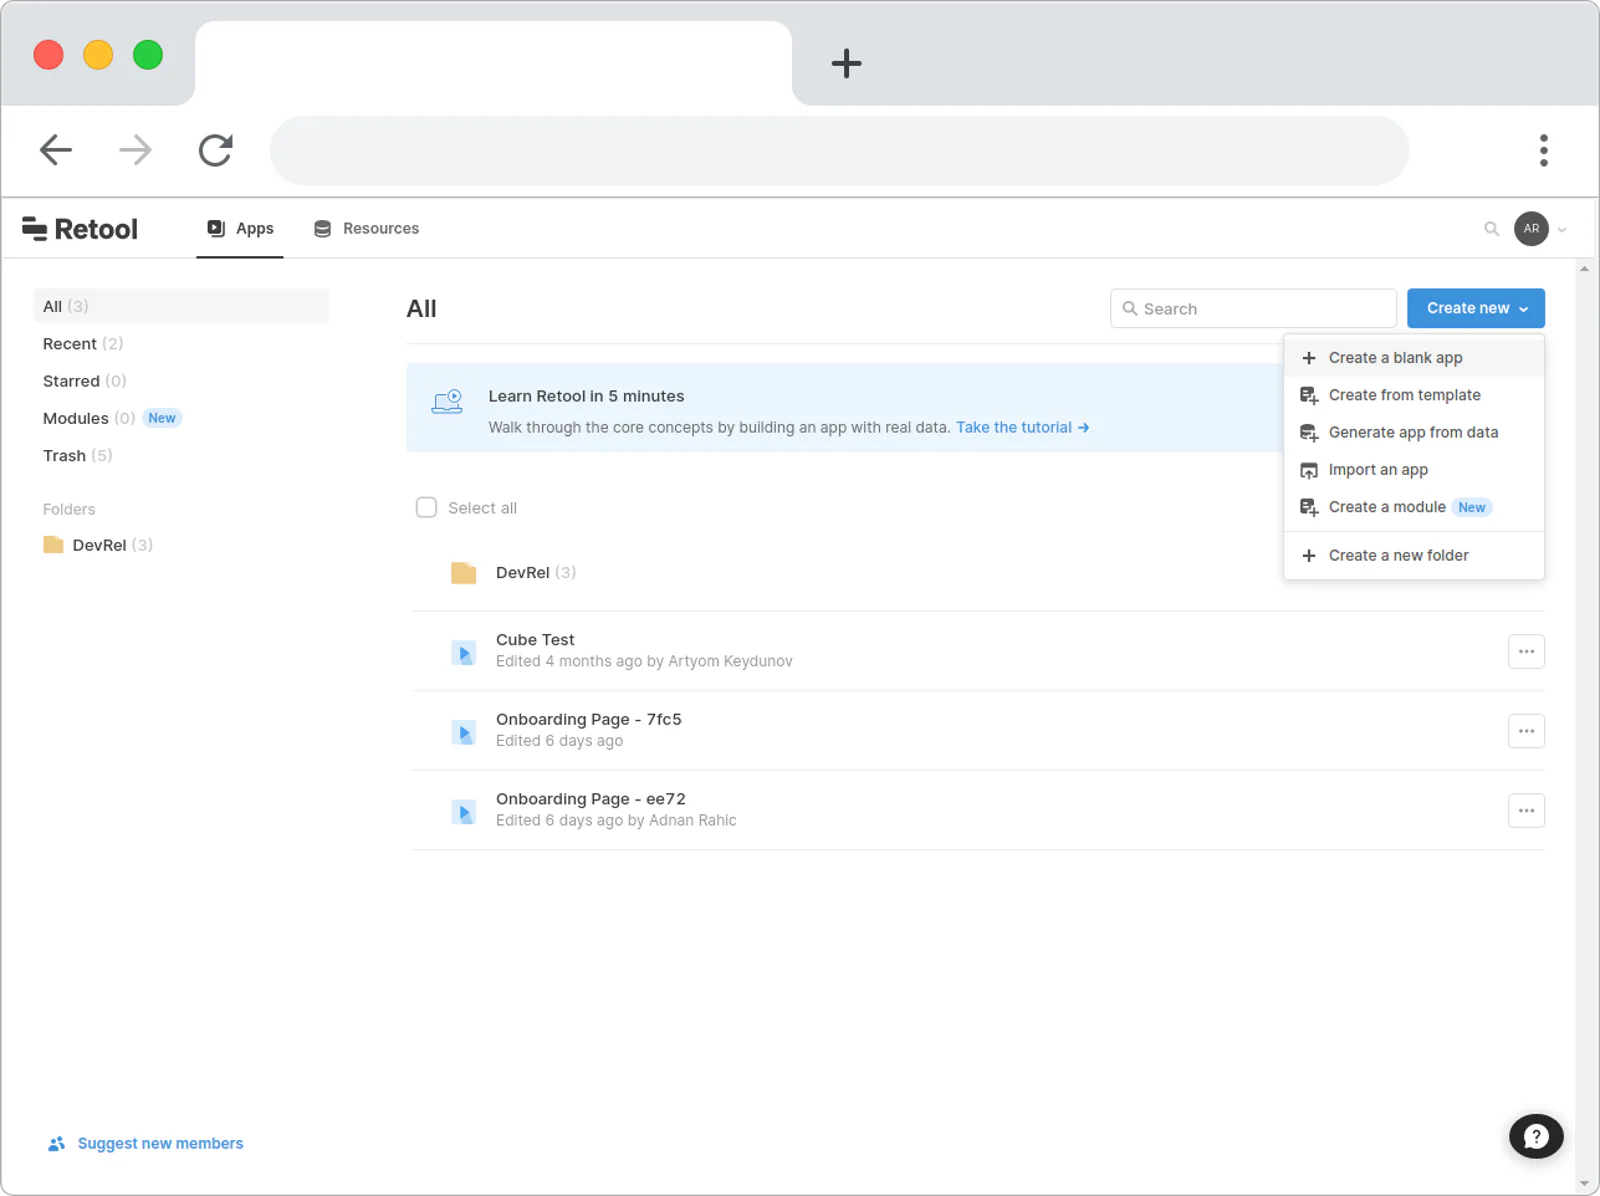Click the Retool logo
The image size is (1600, 1196).
(79, 229)
